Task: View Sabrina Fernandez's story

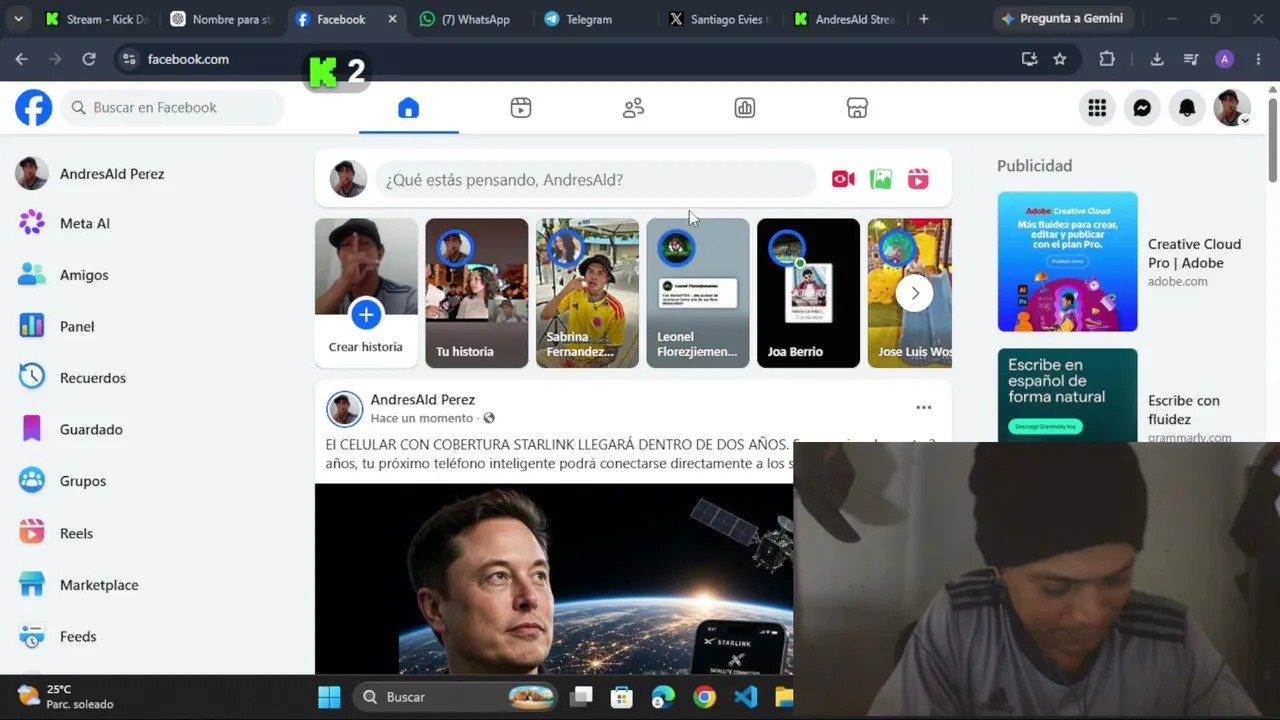Action: (587, 293)
